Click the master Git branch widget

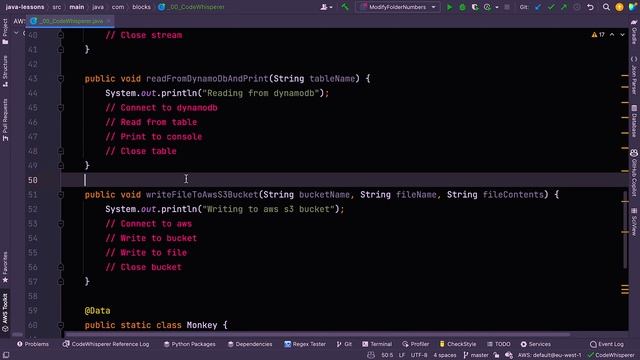coord(476,355)
